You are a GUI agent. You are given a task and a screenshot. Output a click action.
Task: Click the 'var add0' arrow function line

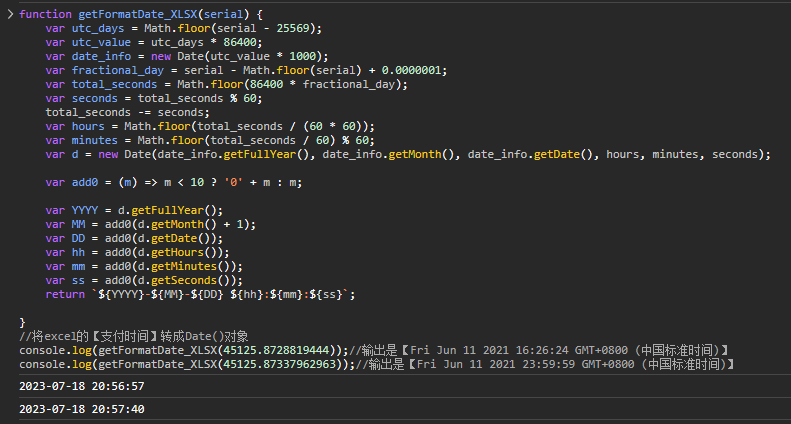(x=174, y=182)
